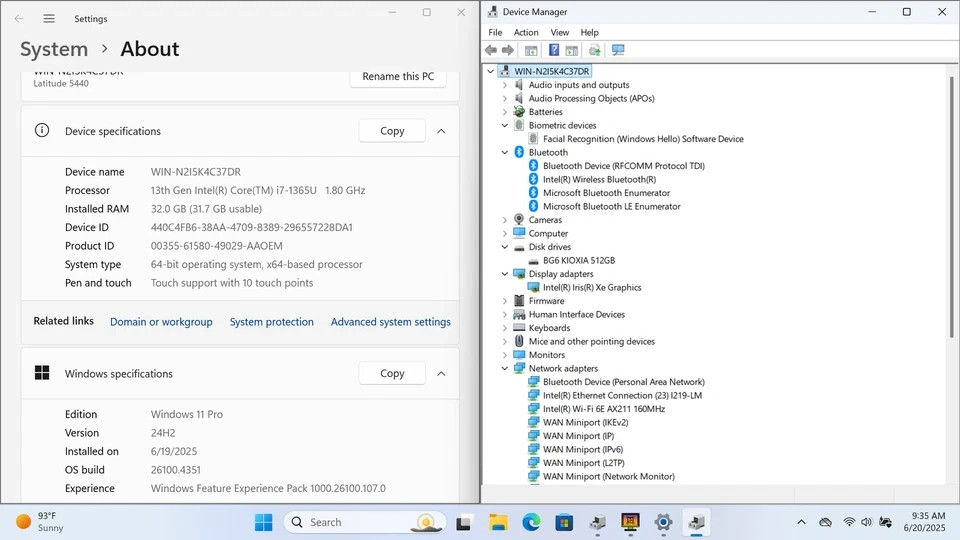Screen dimensions: 960x540
Task: Collapse the Device specifications section
Action: (x=441, y=131)
